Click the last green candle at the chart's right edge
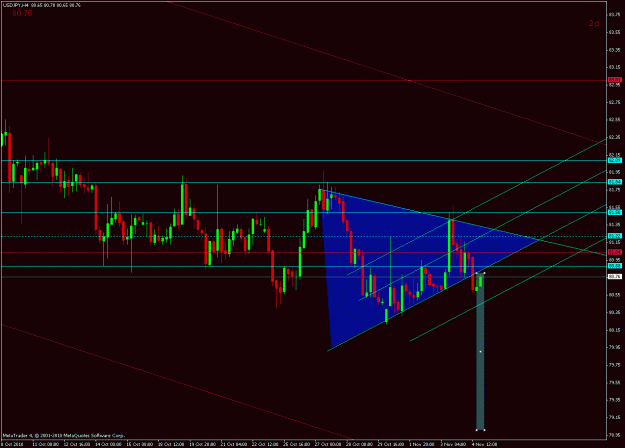This screenshot has height=448, width=625. pyautogui.click(x=481, y=280)
